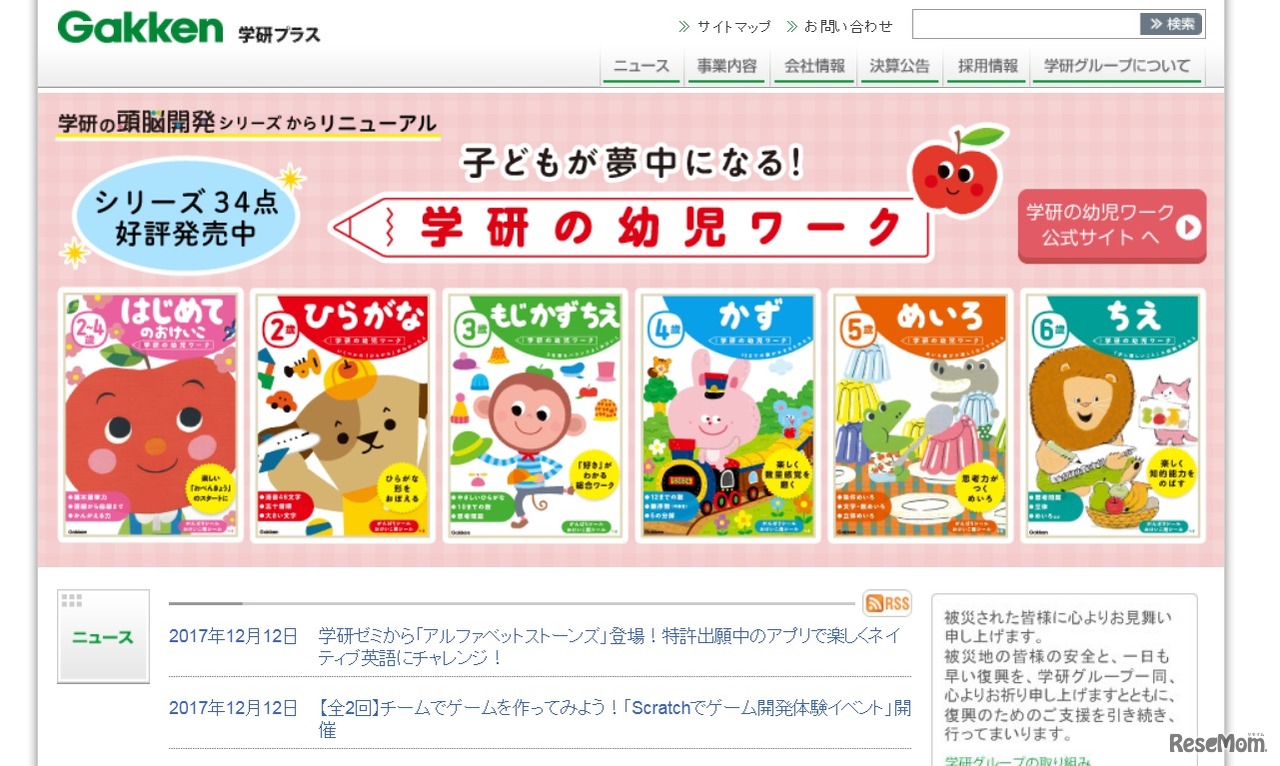This screenshot has width=1280, height=766.
Task: Open the お問い合わせ link
Action: coord(840,26)
